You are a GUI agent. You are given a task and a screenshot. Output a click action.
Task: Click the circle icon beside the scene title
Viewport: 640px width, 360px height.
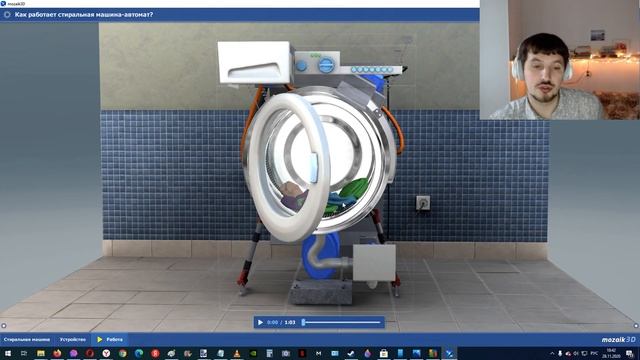pos(7,15)
